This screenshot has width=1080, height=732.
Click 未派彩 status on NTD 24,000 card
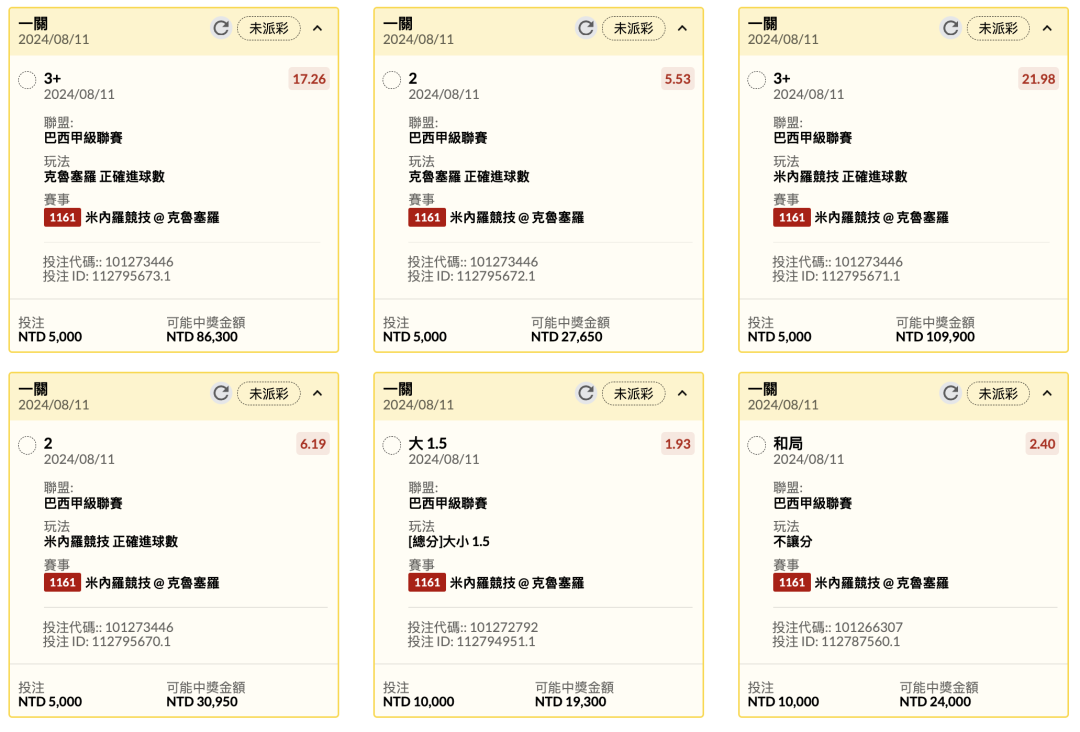point(998,393)
